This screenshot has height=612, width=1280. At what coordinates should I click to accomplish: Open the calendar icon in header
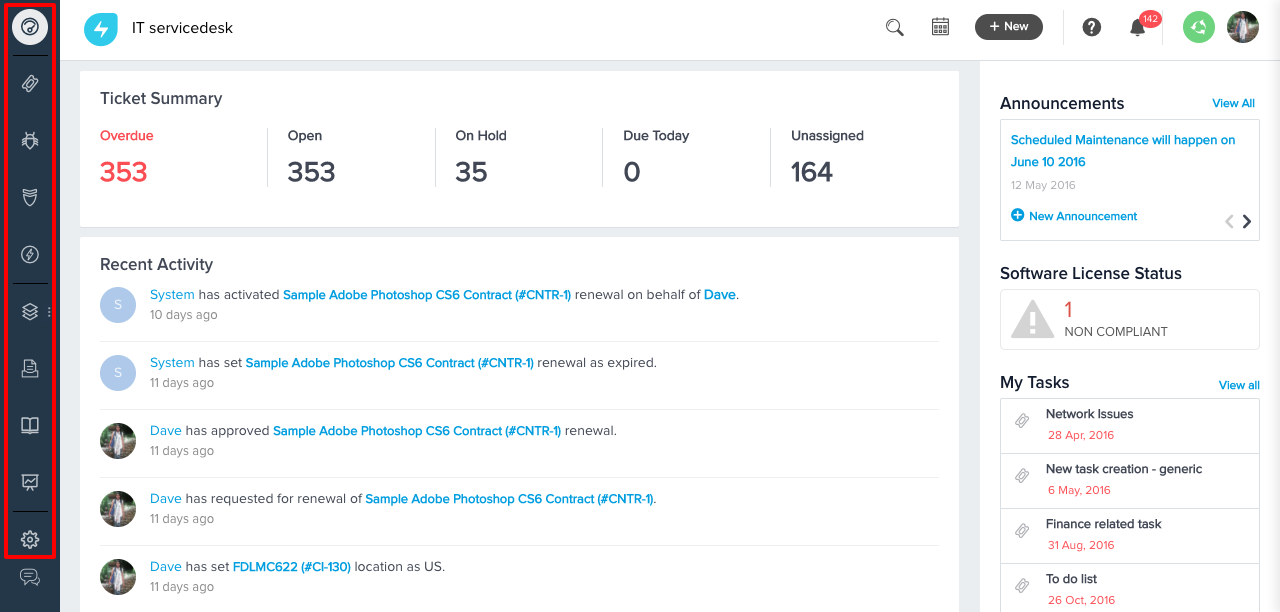940,27
